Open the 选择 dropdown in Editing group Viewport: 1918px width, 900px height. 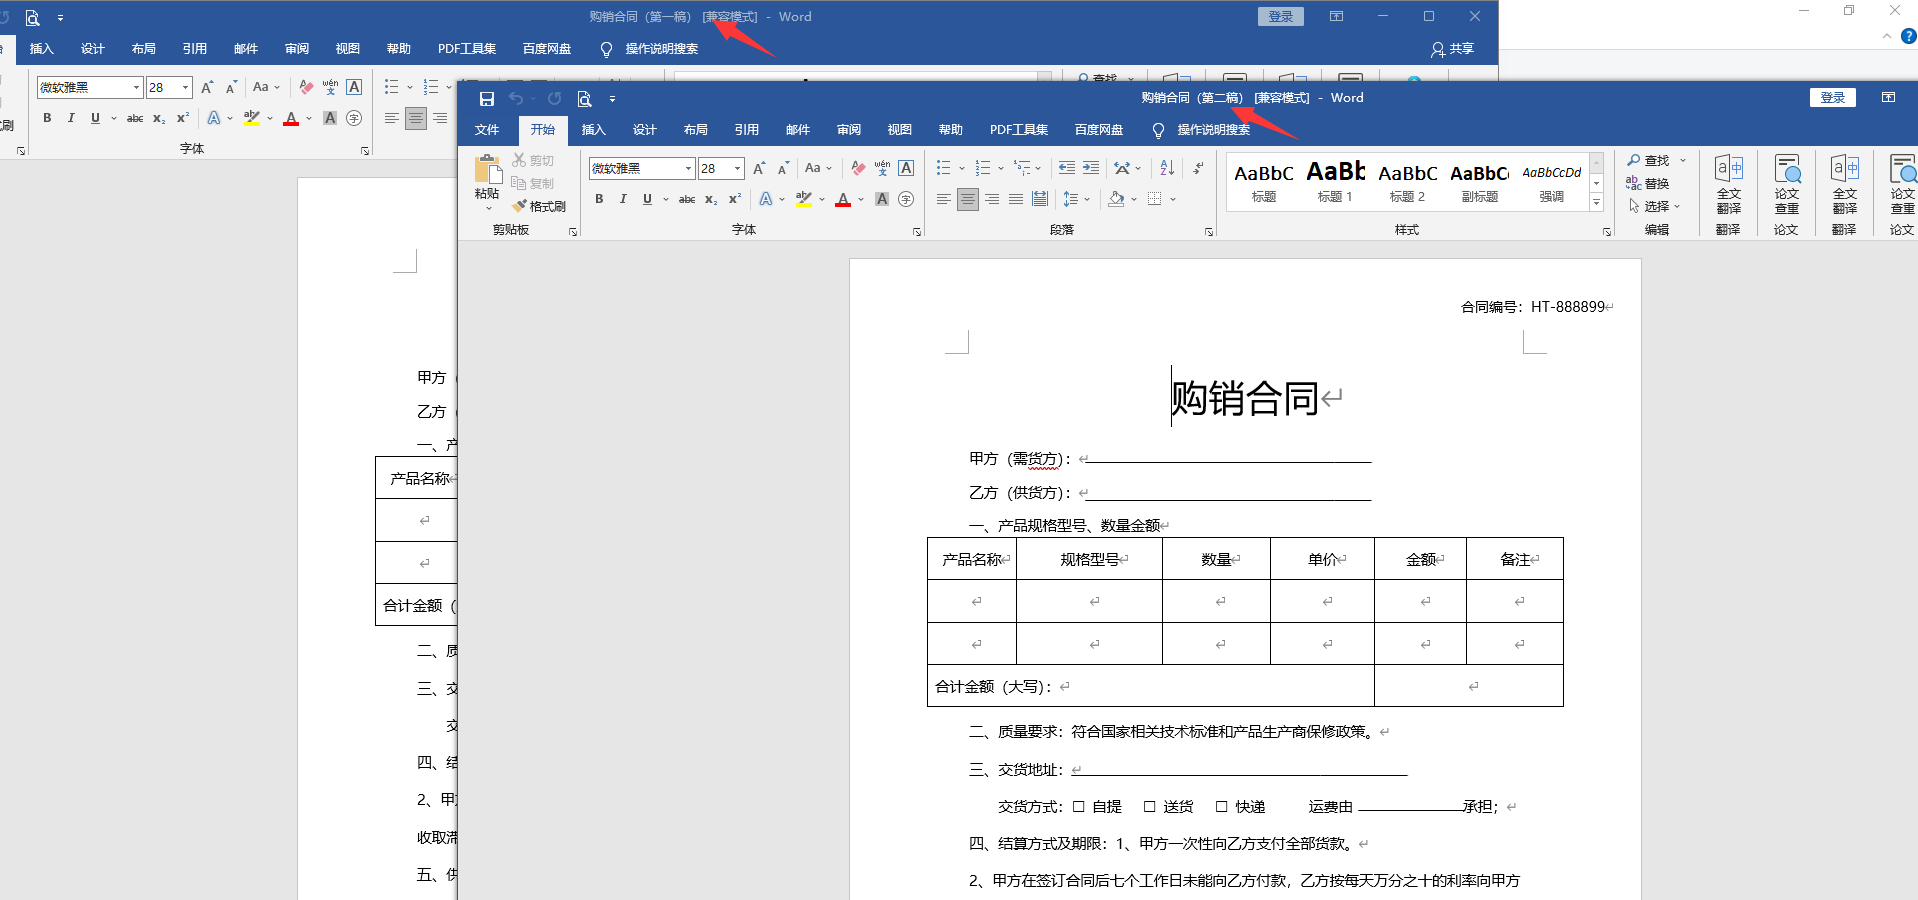[x=1656, y=206]
